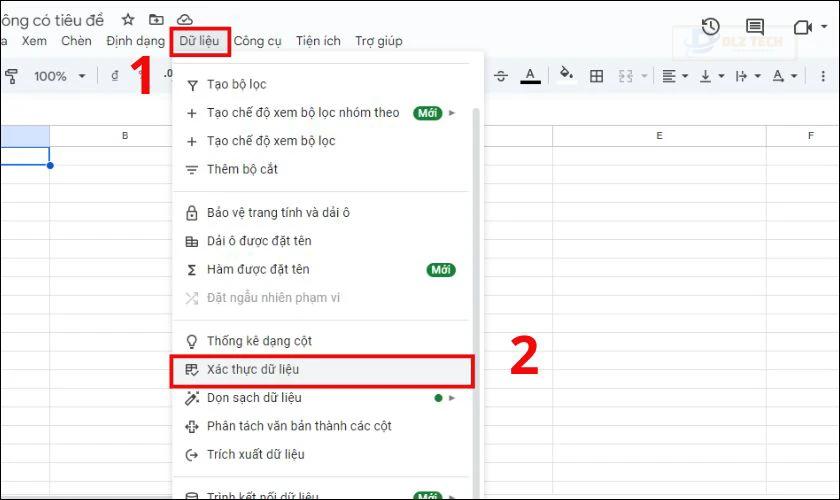Apply currency format with đ icon
This screenshot has height=500, width=840.
(115, 76)
